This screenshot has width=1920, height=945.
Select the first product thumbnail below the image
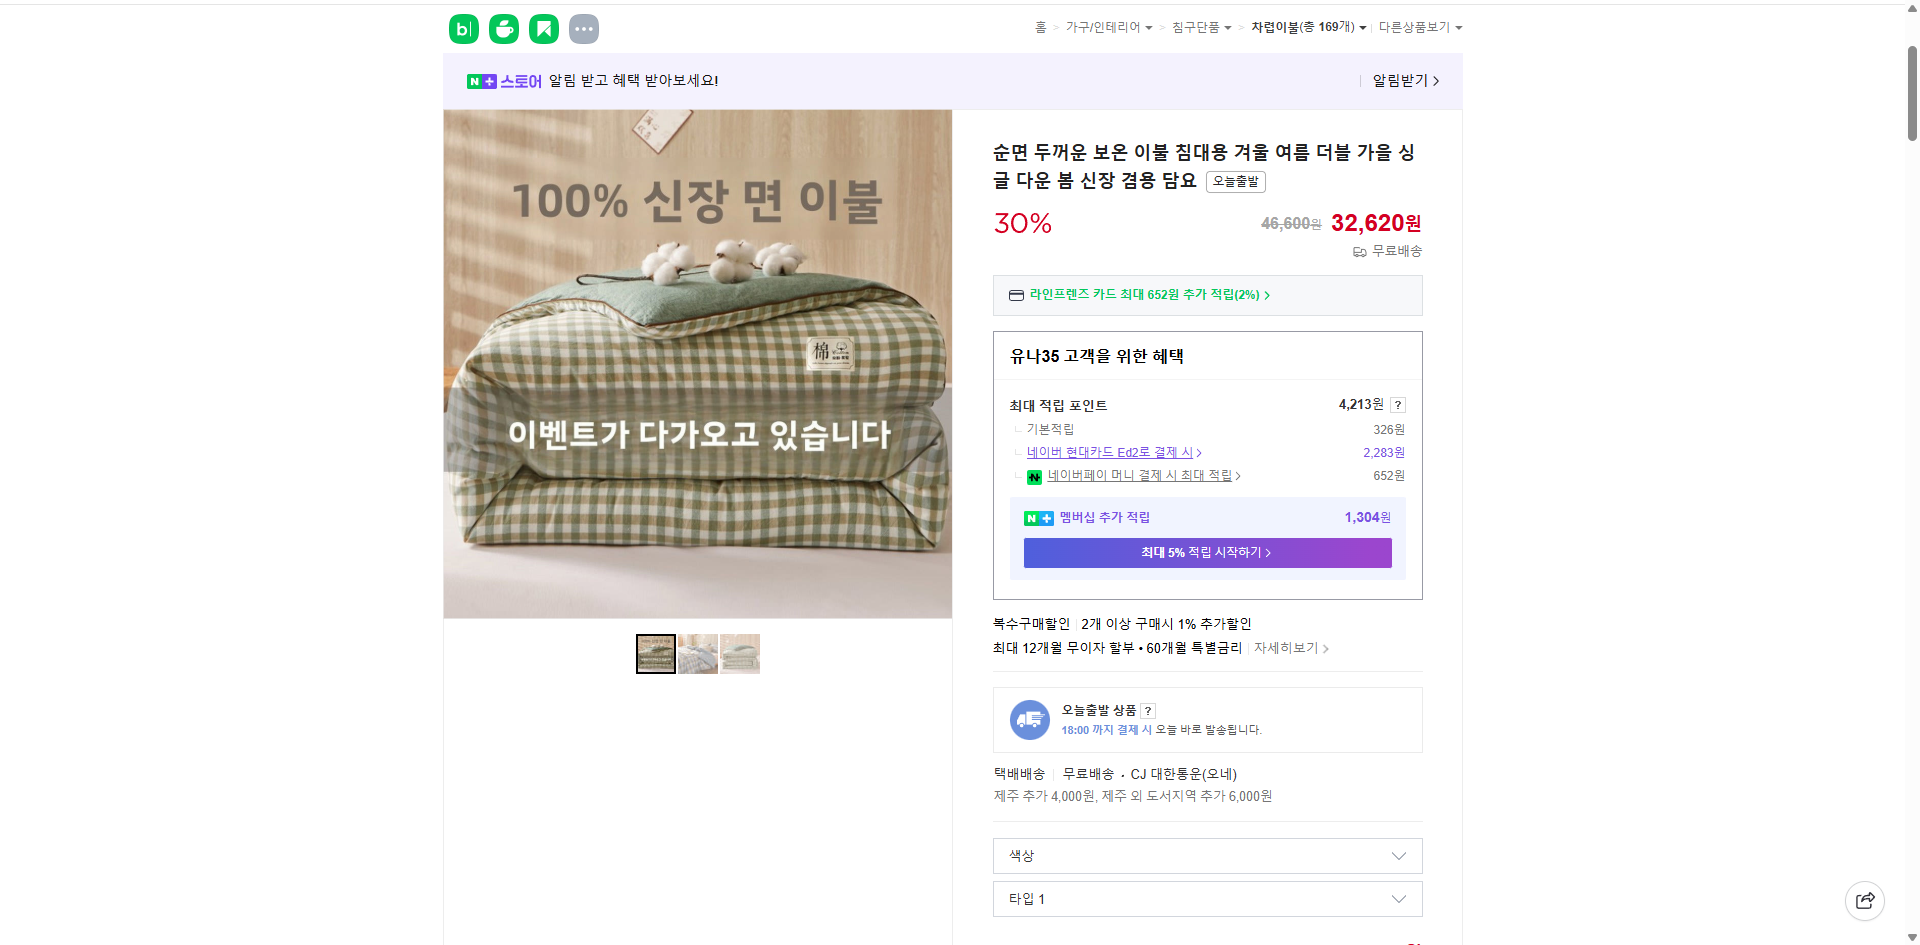click(655, 653)
